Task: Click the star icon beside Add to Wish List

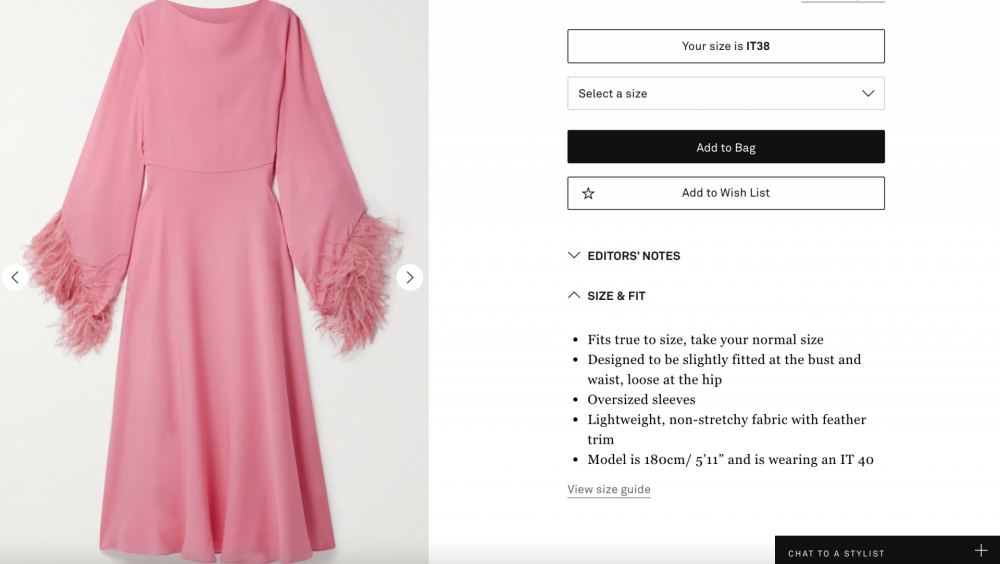Action: [x=588, y=193]
